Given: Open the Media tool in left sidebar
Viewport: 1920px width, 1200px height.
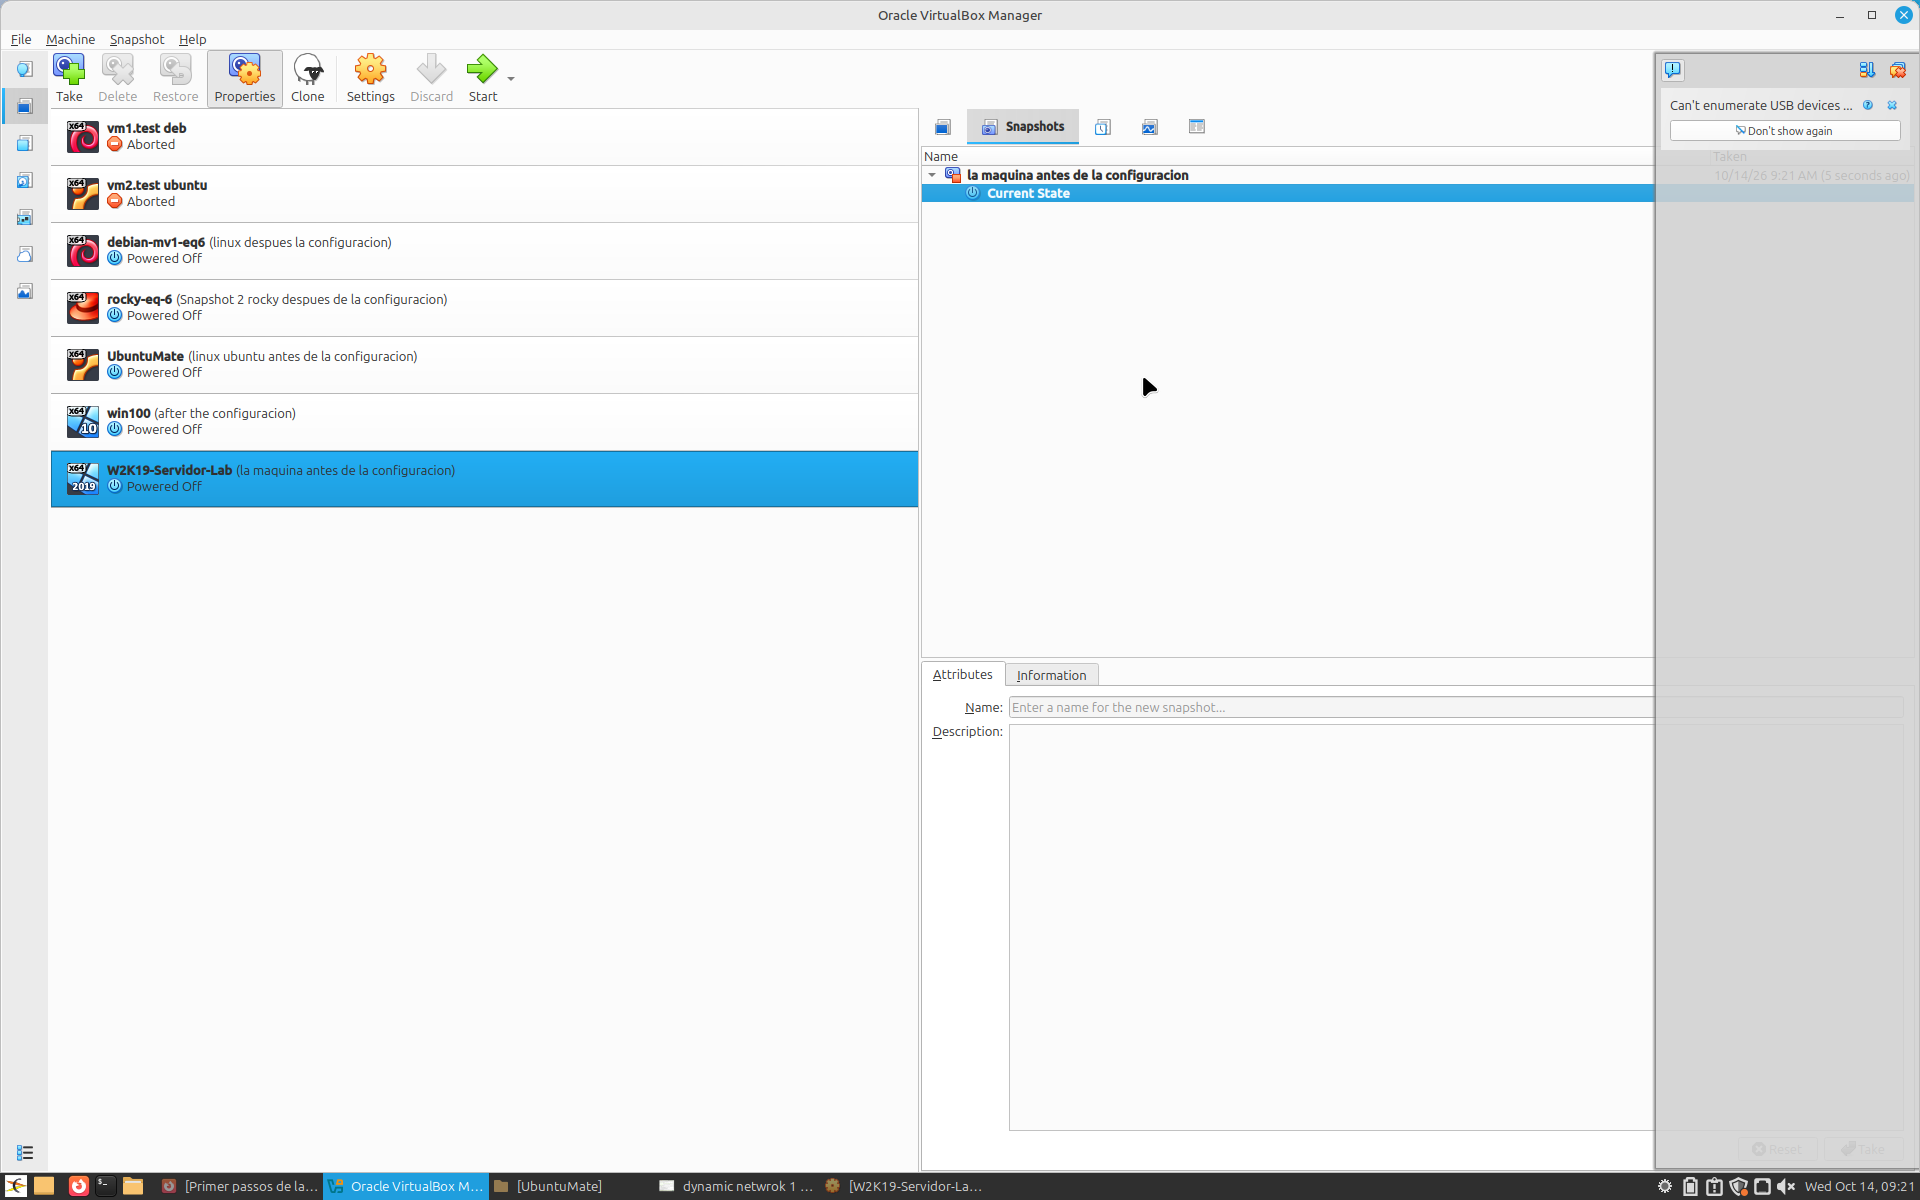Looking at the screenshot, I should [x=25, y=180].
